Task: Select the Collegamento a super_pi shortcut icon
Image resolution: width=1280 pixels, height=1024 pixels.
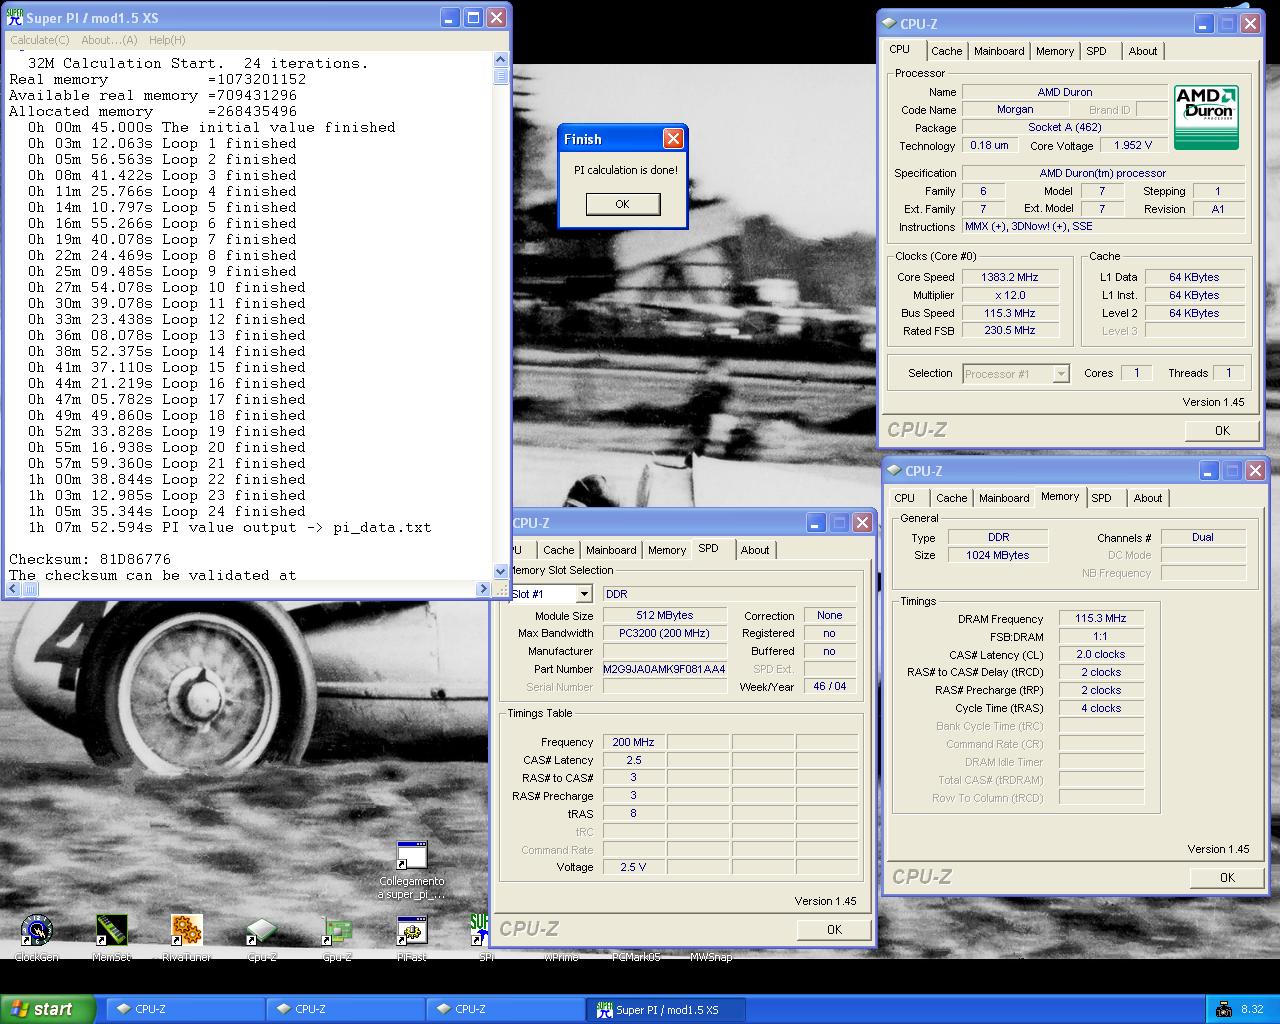Action: click(x=412, y=856)
